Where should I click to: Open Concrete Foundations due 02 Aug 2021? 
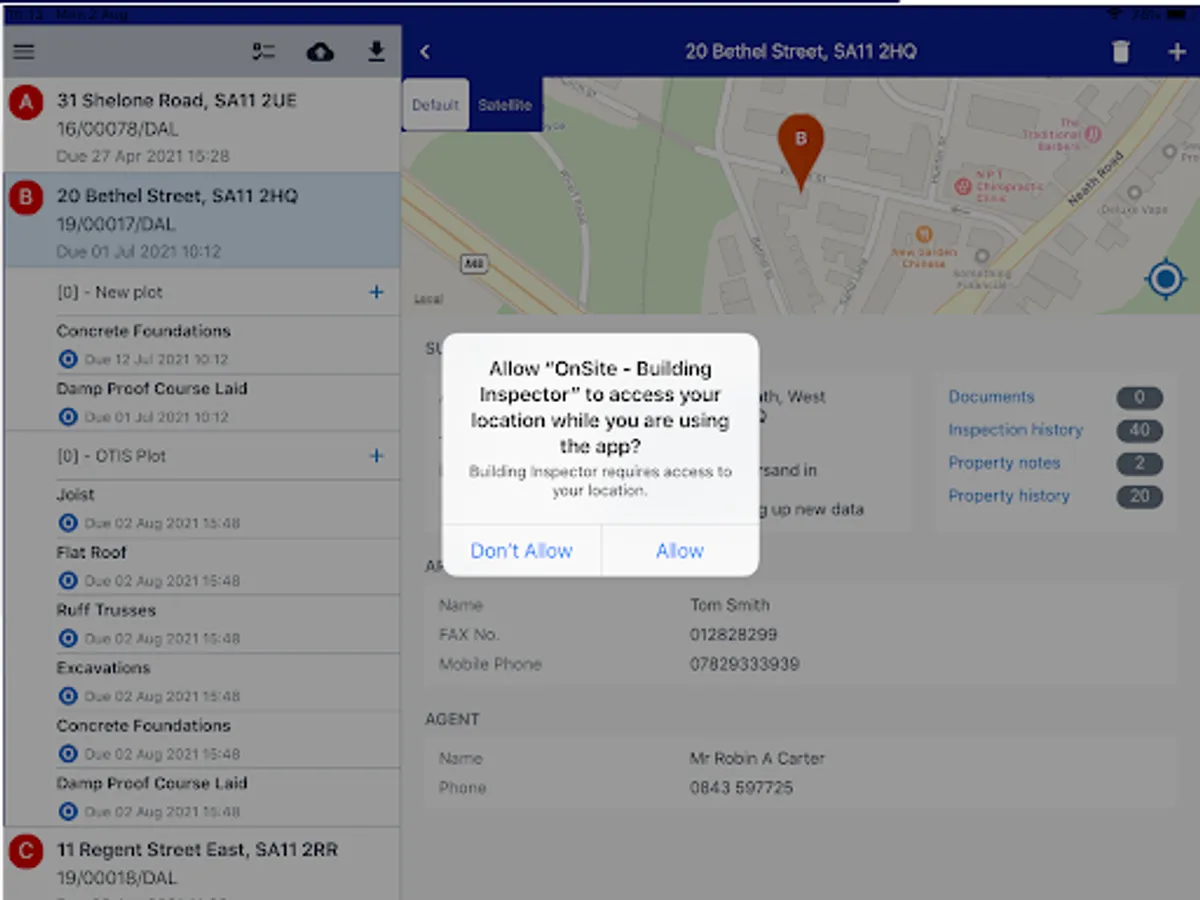tap(227, 741)
